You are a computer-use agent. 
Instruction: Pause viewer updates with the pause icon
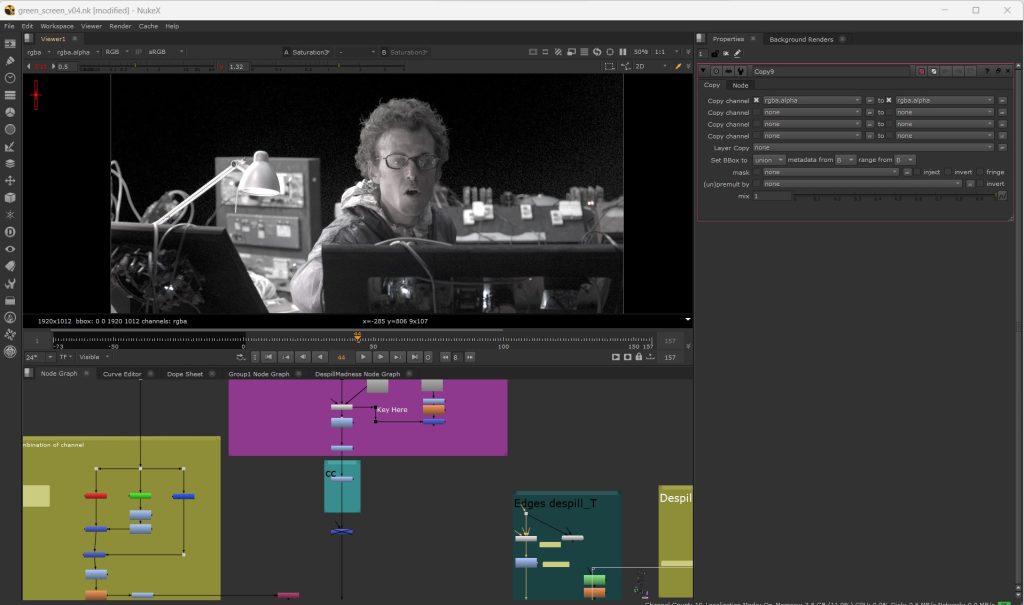point(623,52)
